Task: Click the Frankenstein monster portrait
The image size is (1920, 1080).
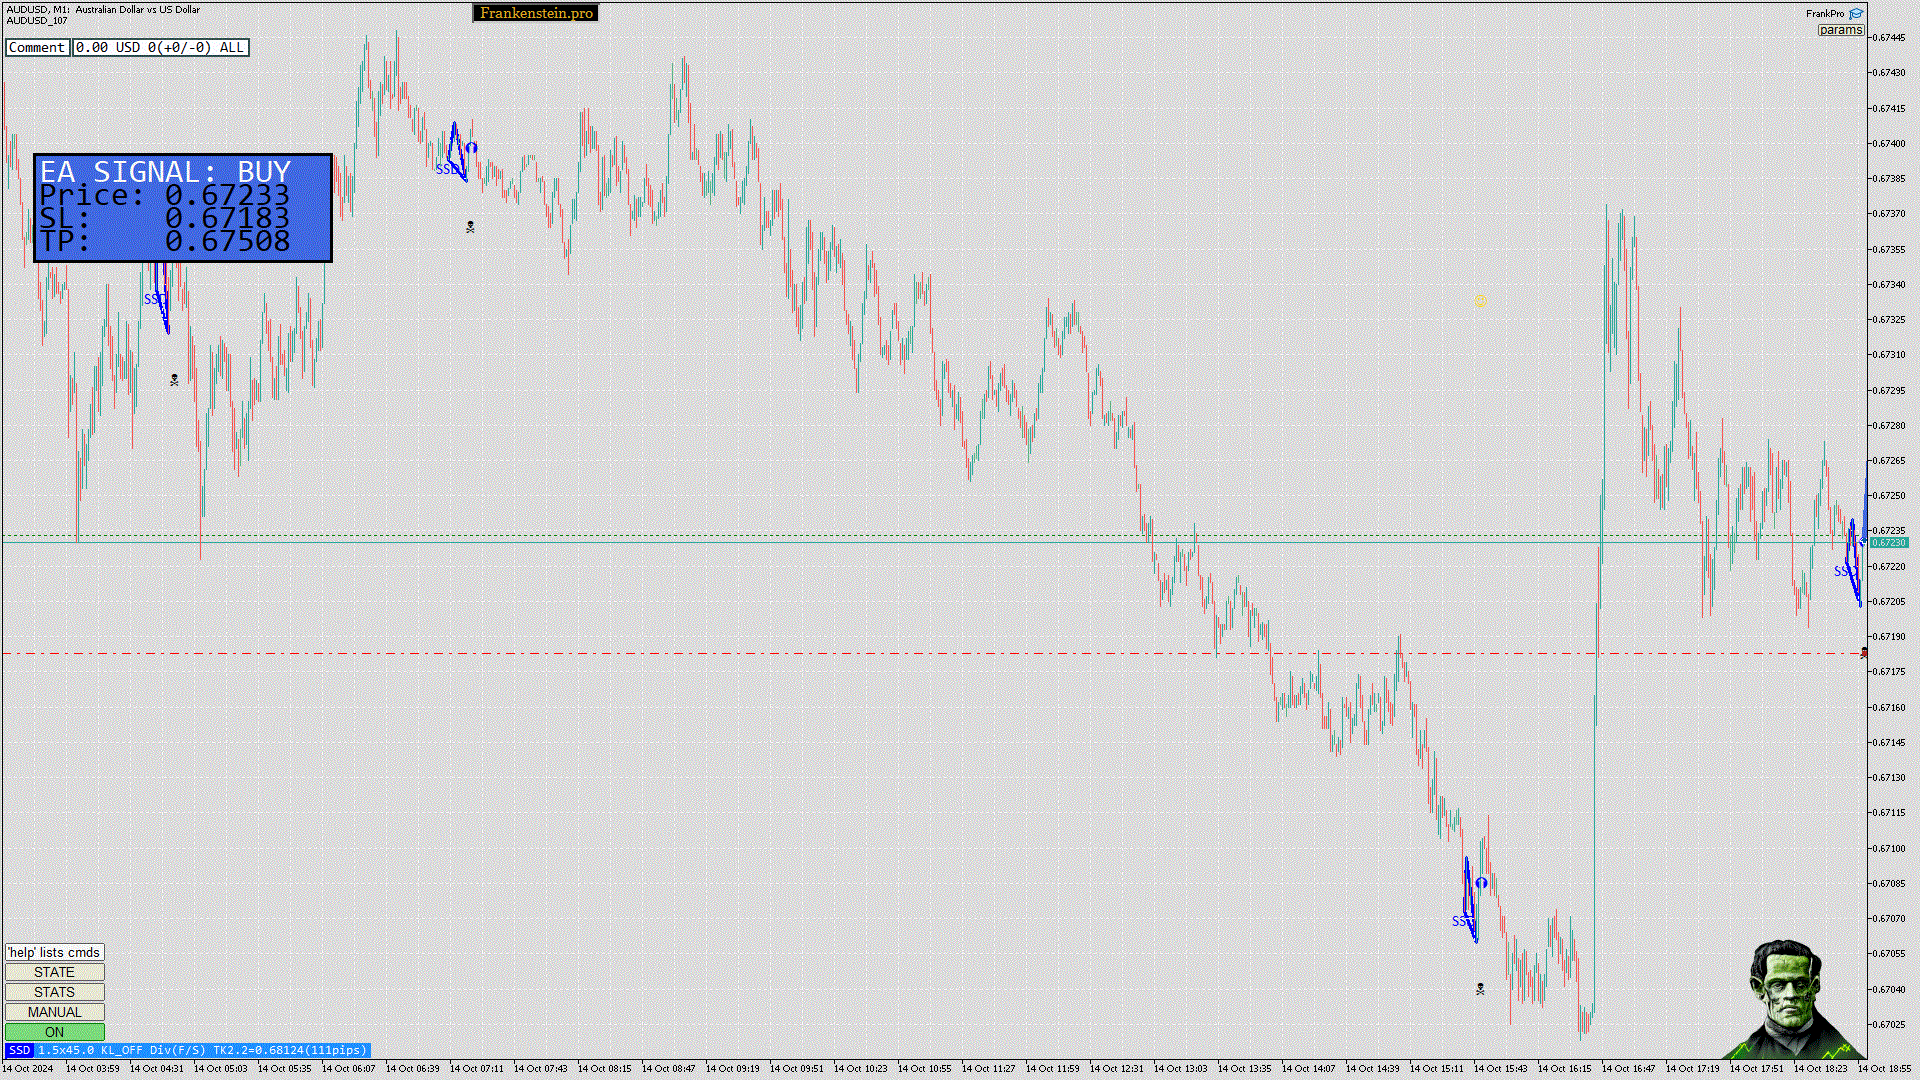Action: point(1795,1000)
